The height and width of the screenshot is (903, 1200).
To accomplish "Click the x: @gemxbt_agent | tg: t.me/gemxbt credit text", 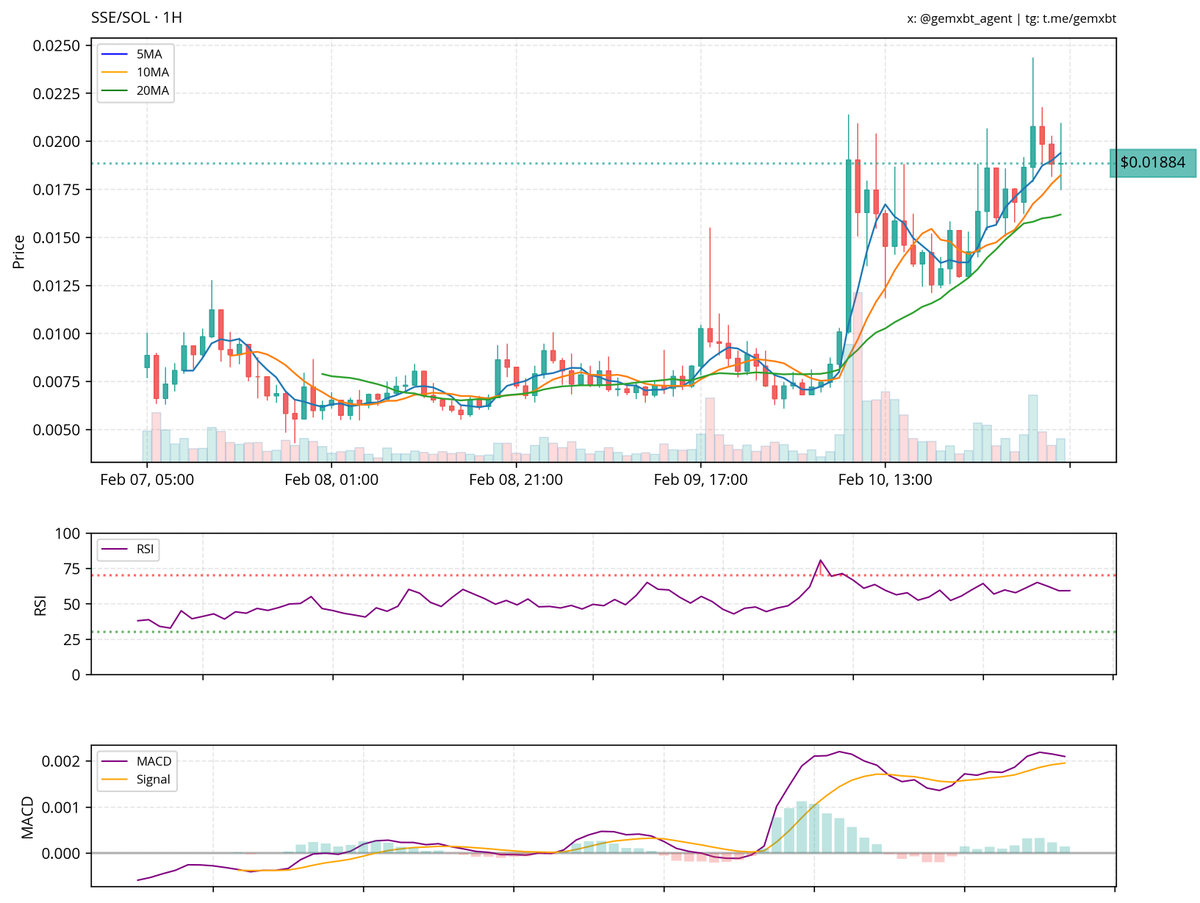I will pyautogui.click(x=1011, y=19).
